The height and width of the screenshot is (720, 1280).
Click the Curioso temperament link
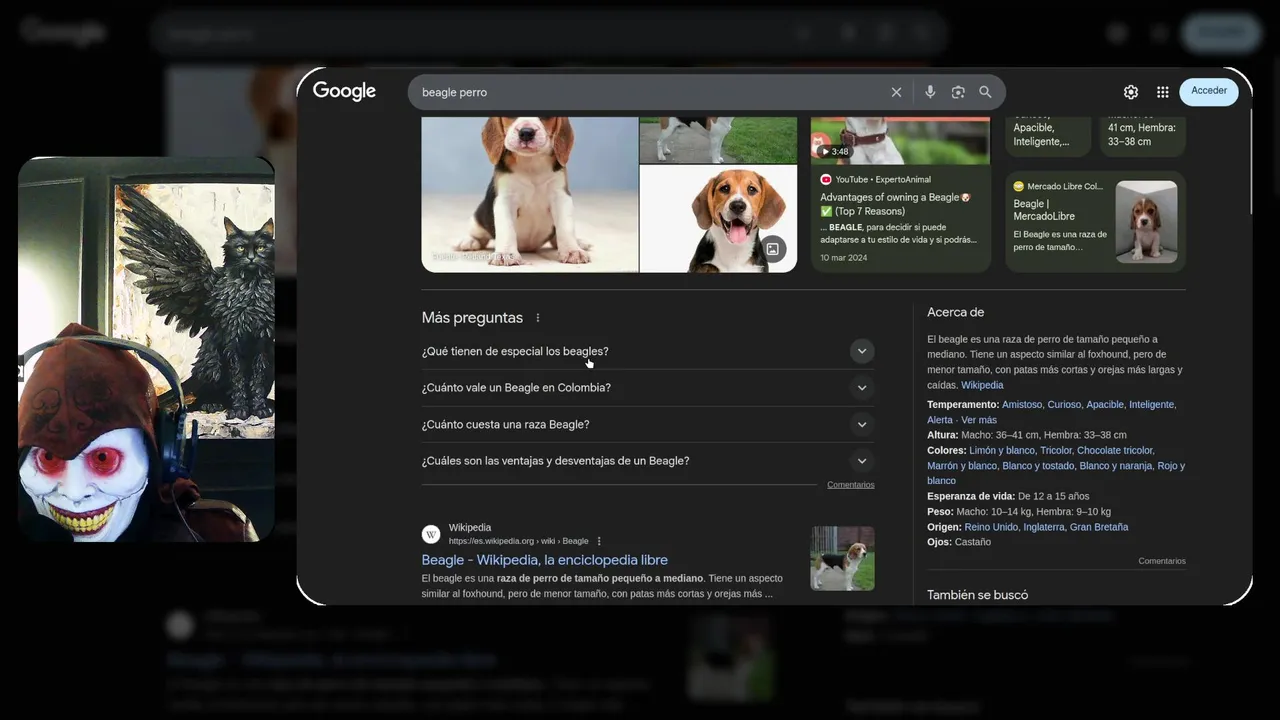1064,404
